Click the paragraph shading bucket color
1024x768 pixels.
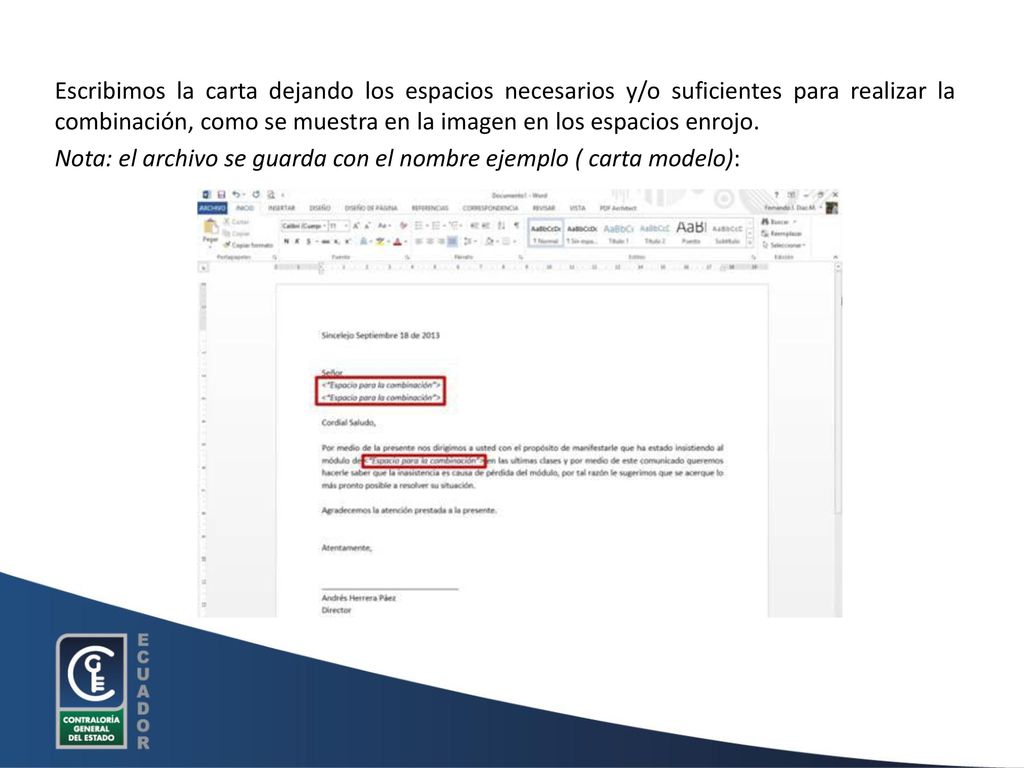[489, 242]
